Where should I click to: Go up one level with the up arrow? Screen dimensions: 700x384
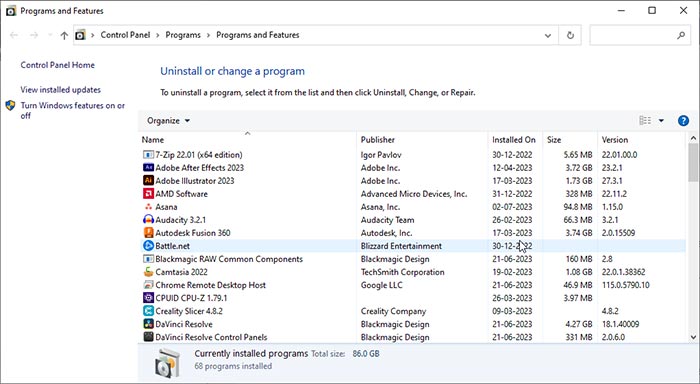(64, 35)
